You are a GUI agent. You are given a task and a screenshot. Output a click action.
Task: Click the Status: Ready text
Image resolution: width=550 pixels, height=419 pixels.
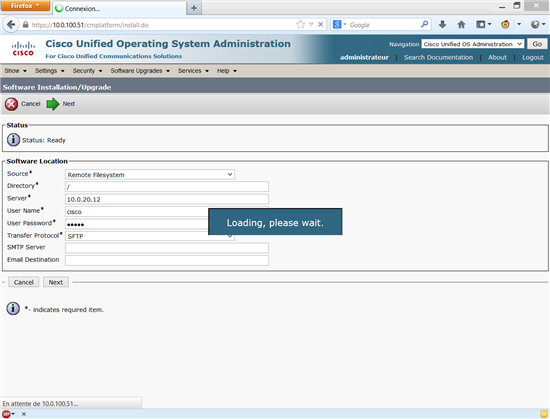click(x=44, y=140)
